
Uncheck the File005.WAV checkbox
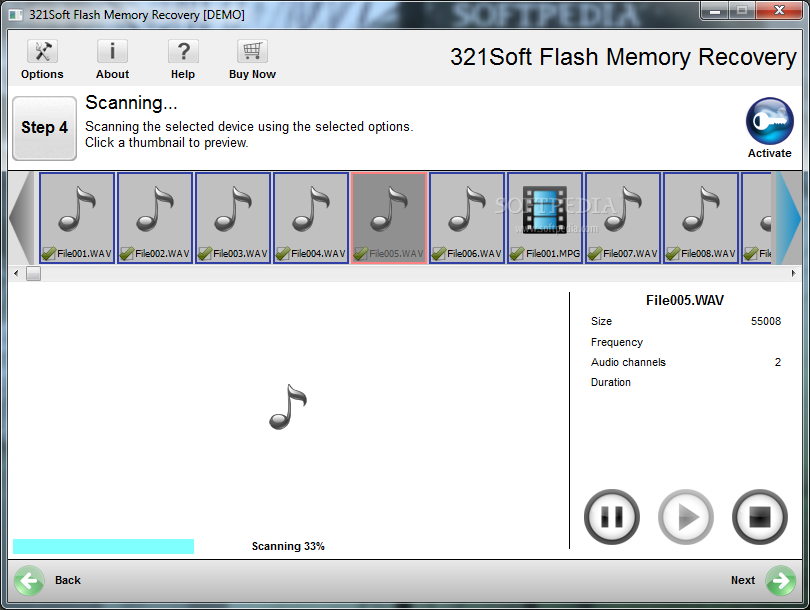coord(361,254)
